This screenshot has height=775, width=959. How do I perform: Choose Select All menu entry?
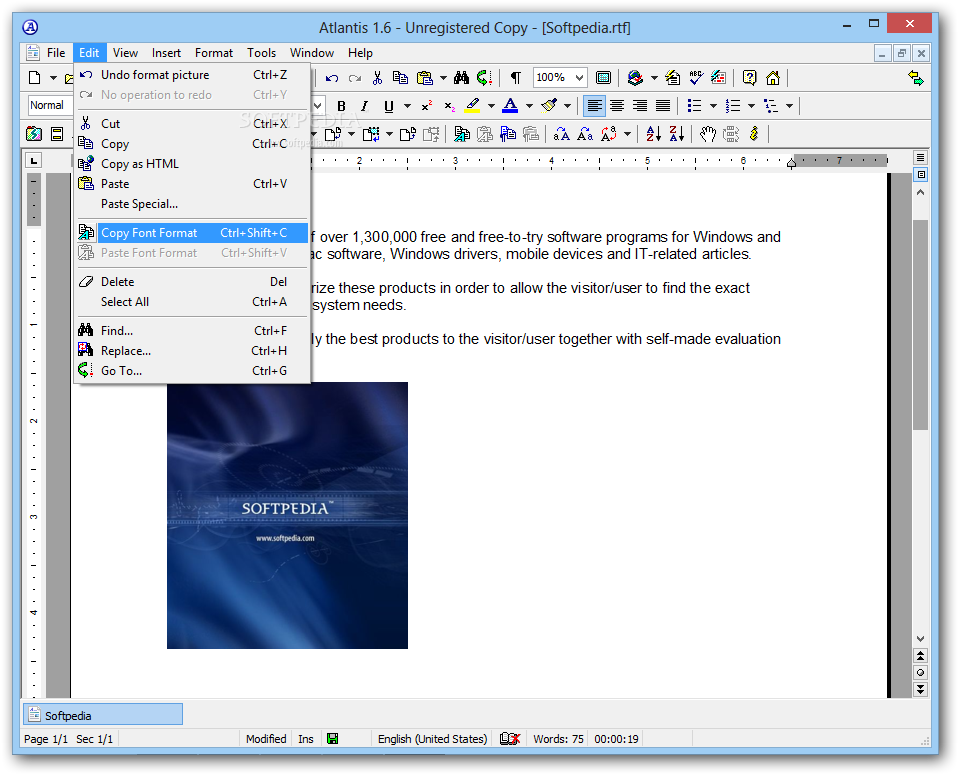coord(192,302)
